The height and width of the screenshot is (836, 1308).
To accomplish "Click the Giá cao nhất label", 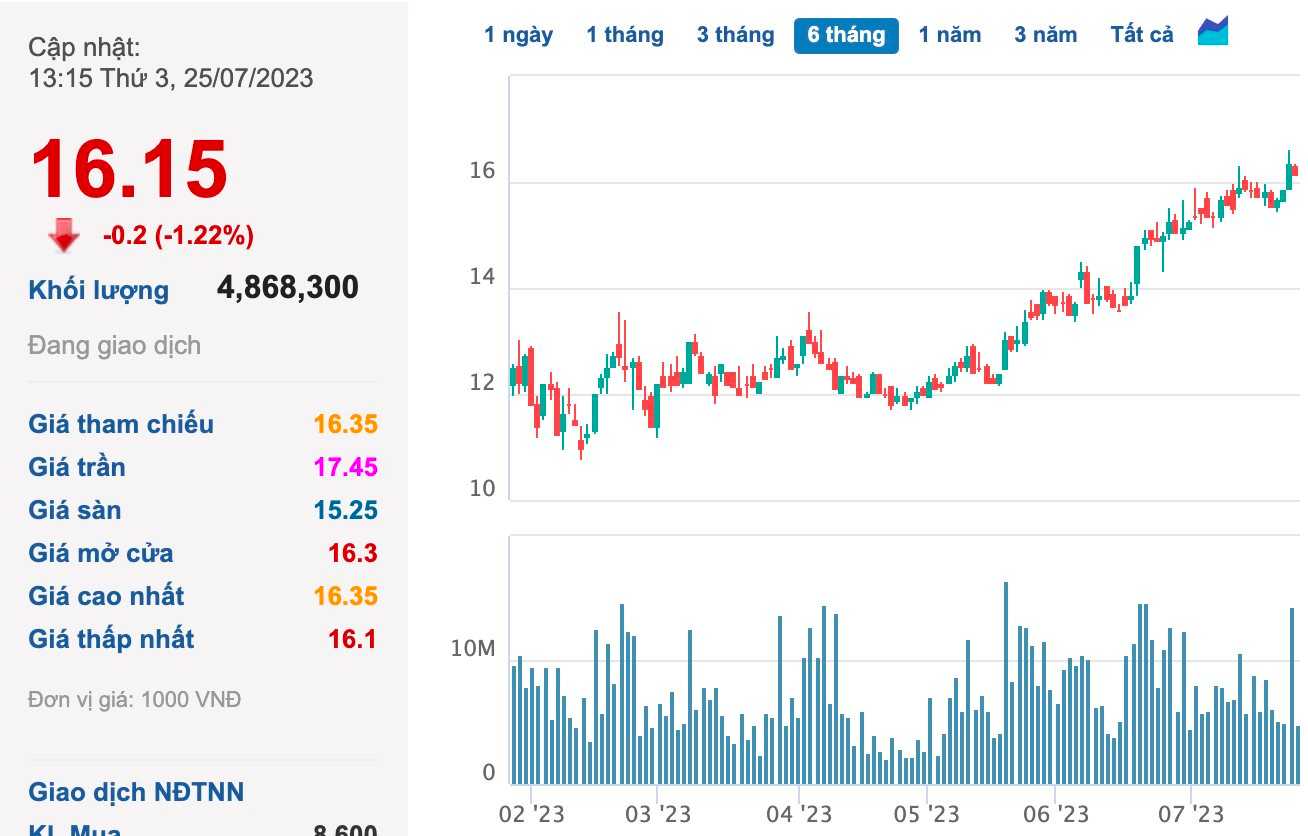I will click(x=107, y=596).
